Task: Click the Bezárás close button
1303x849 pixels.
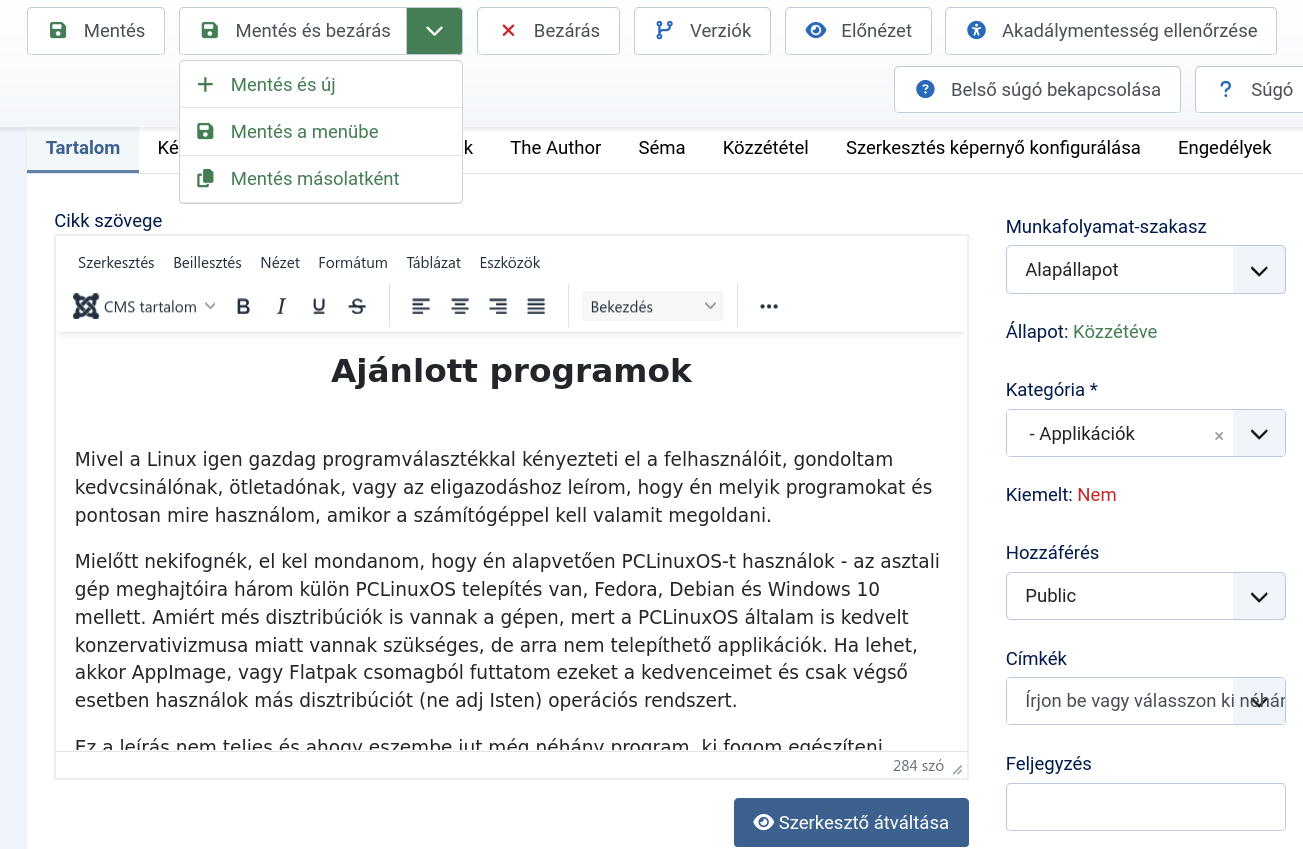Action: 548,31
